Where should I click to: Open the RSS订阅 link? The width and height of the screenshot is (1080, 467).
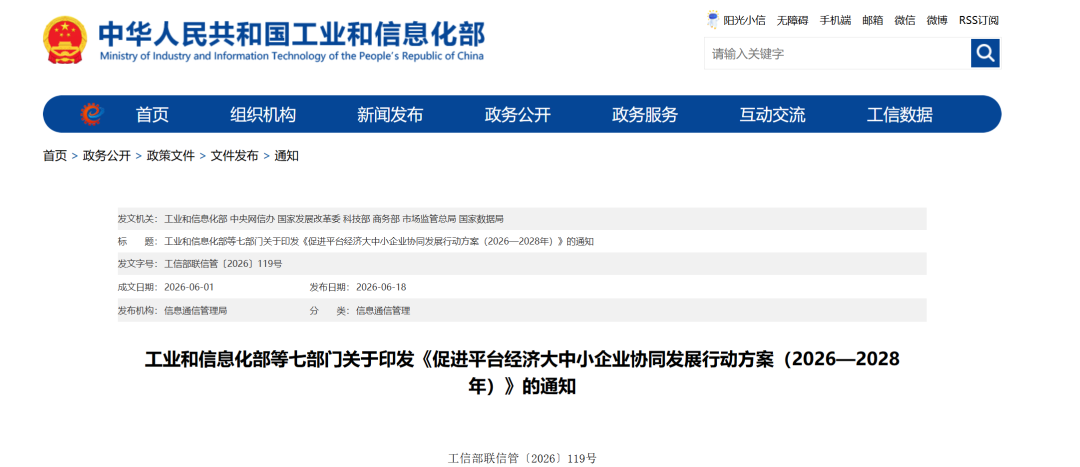click(x=979, y=20)
